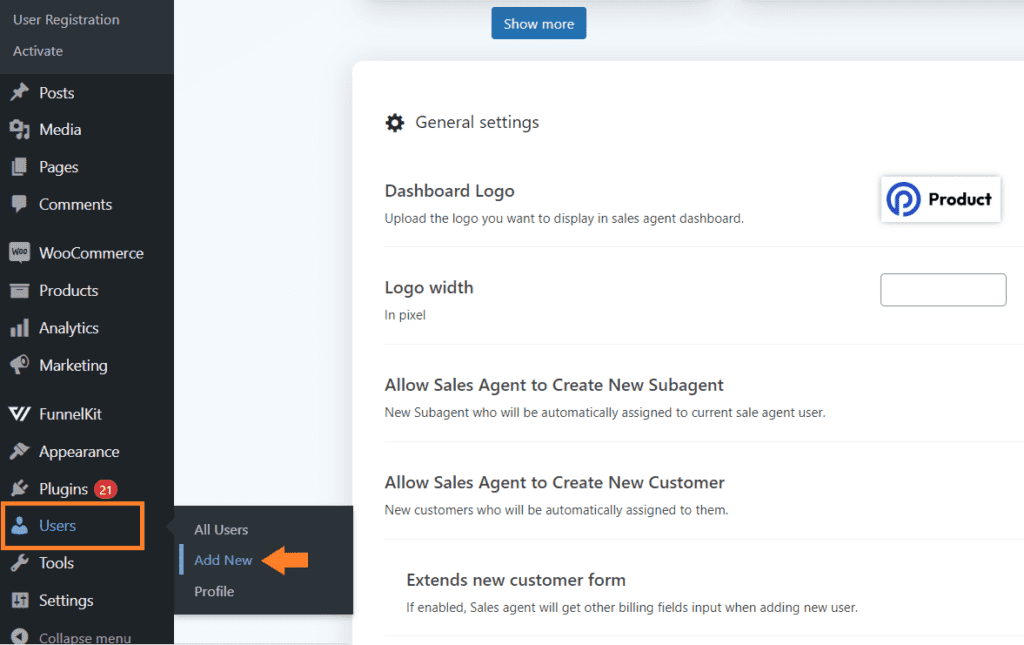
Task: Focus the Logo width input field
Action: [943, 290]
